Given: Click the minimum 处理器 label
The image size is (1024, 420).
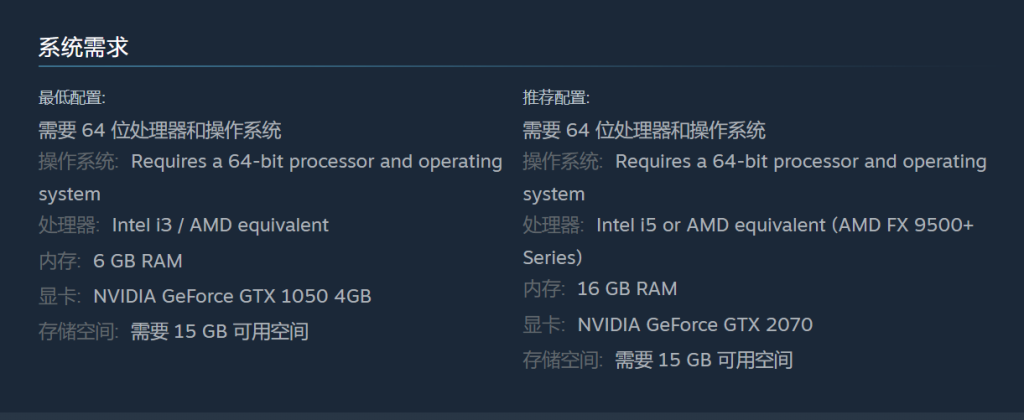Looking at the screenshot, I should coord(69,225).
